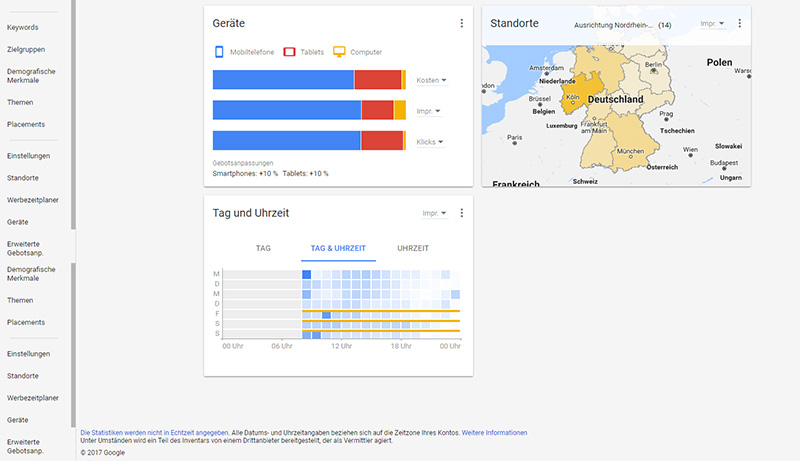Screen dimensions: 800x461
Task: Open Keywords in the sidebar
Action: click(x=22, y=28)
